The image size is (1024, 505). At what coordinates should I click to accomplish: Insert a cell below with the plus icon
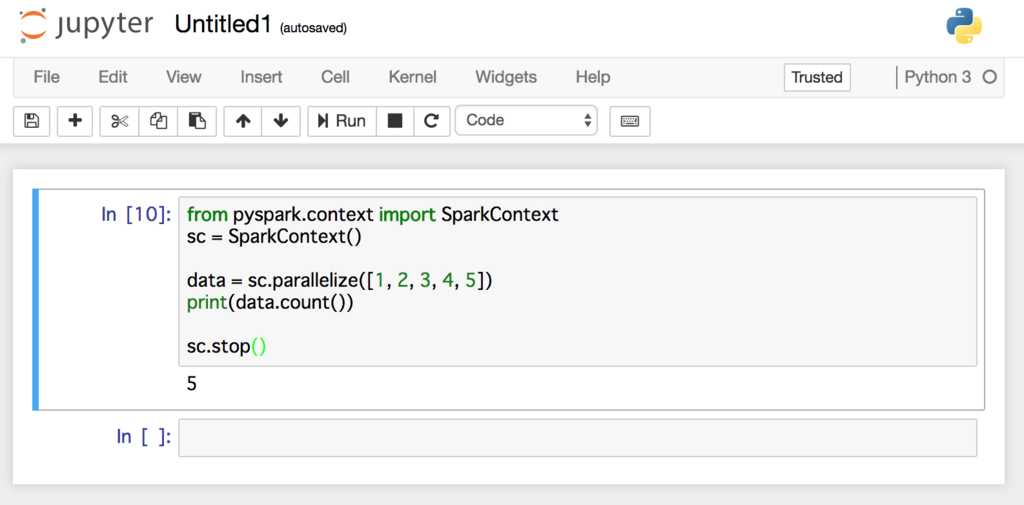75,121
